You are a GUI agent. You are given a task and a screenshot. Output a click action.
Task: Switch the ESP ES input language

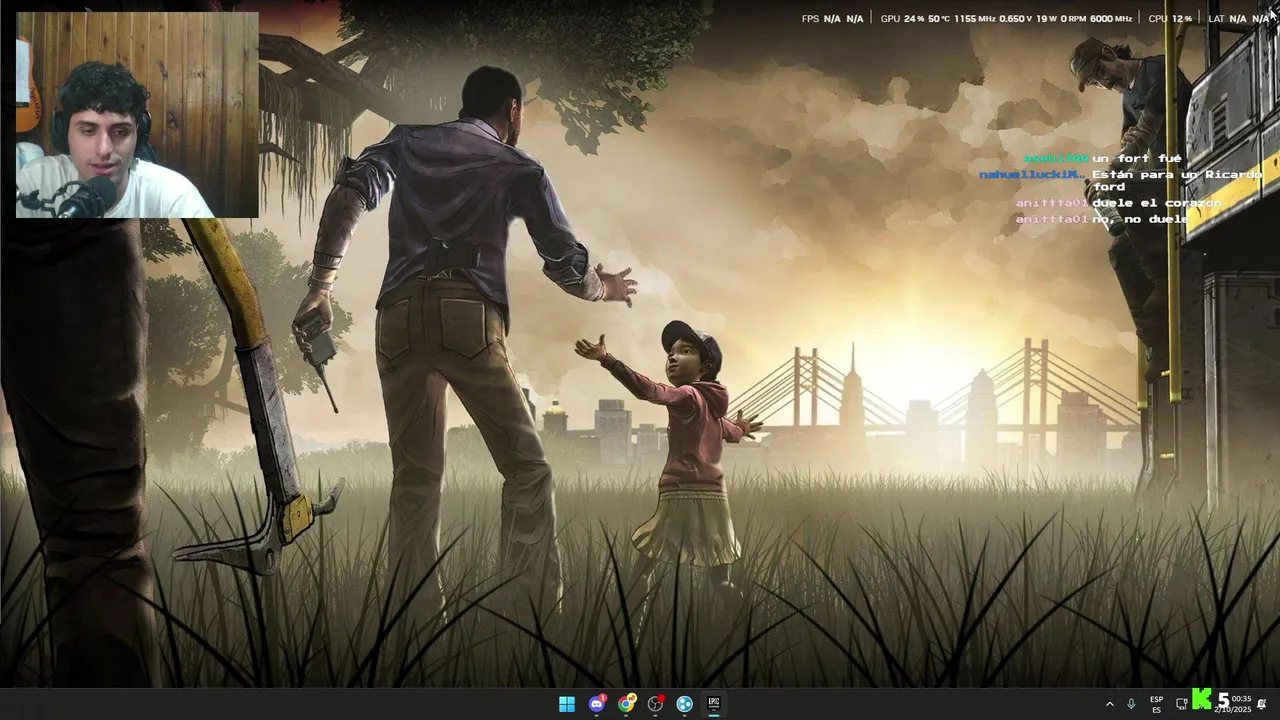[1156, 704]
